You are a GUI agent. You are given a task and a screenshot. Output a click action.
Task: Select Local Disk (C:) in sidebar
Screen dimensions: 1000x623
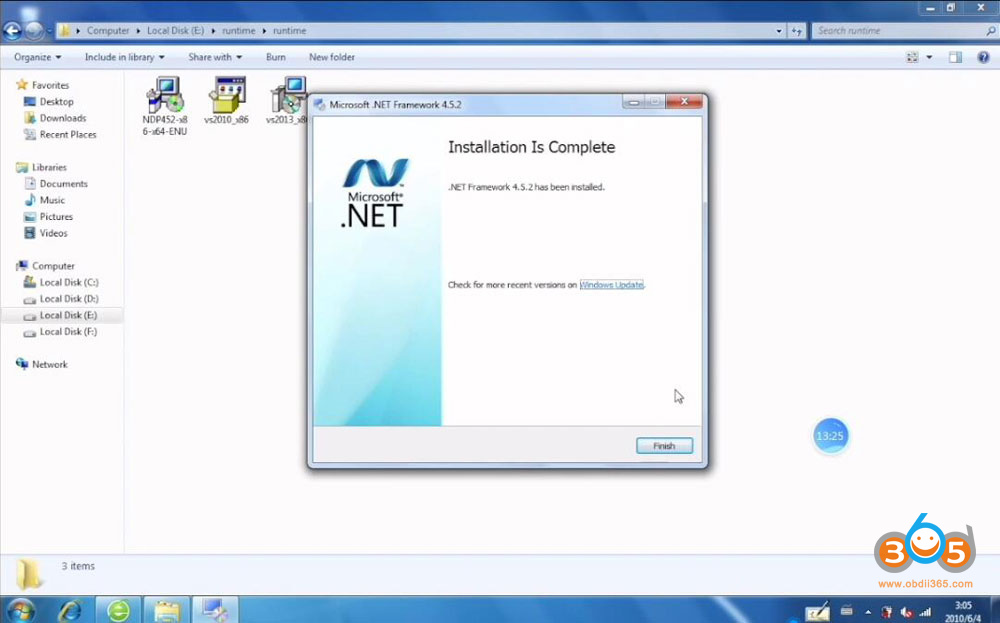pyautogui.click(x=68, y=282)
